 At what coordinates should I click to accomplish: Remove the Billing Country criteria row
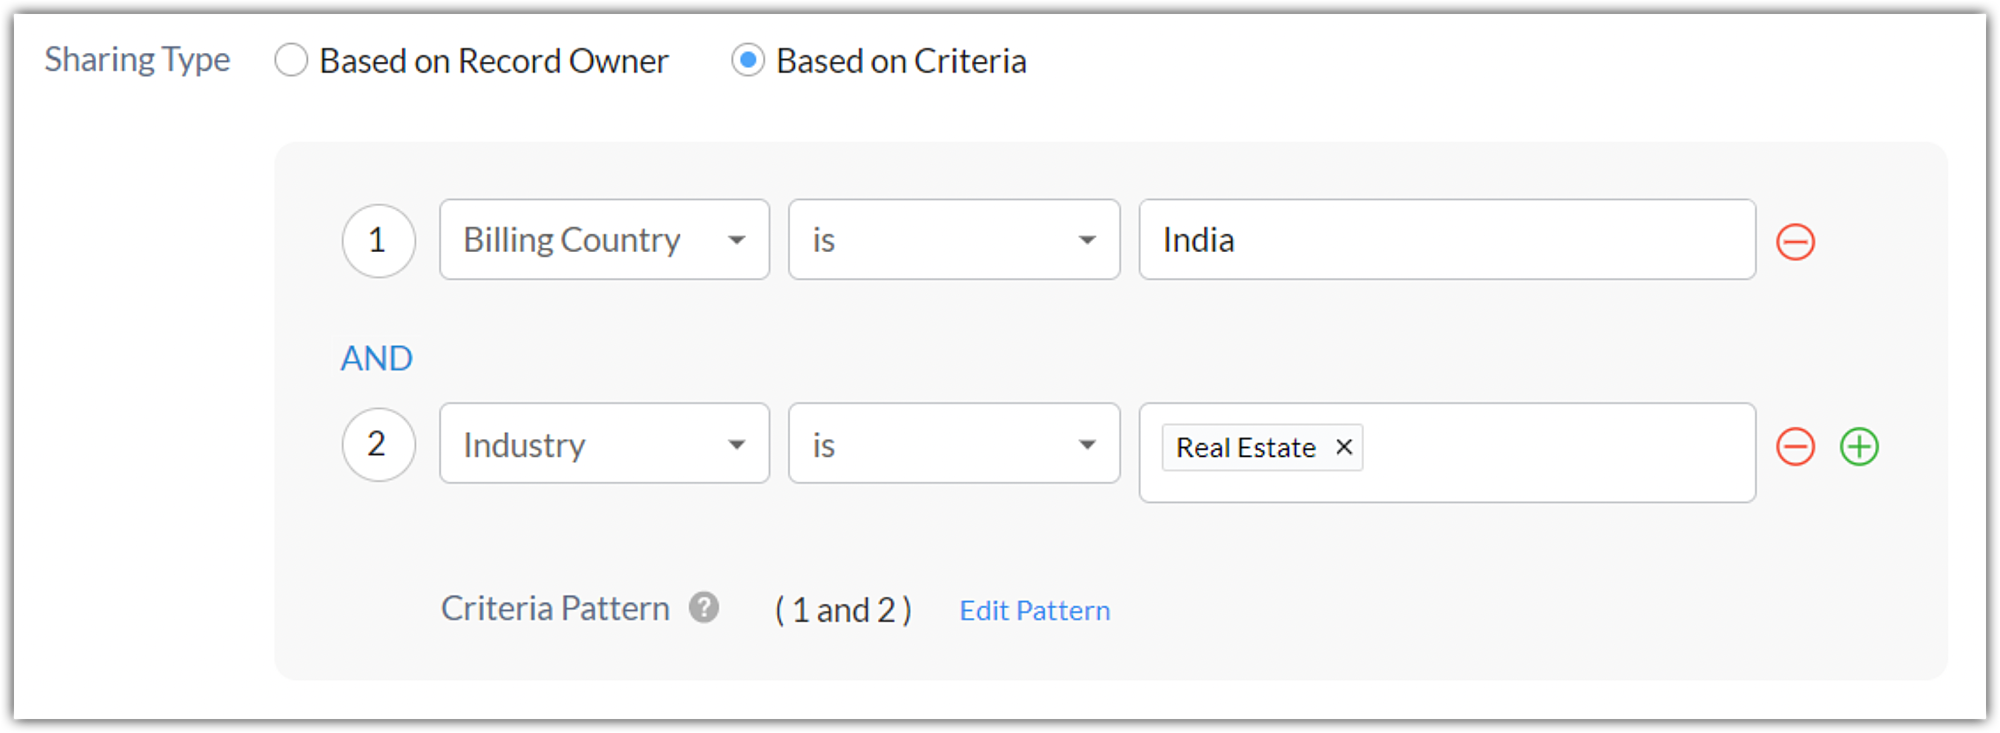(x=1795, y=242)
